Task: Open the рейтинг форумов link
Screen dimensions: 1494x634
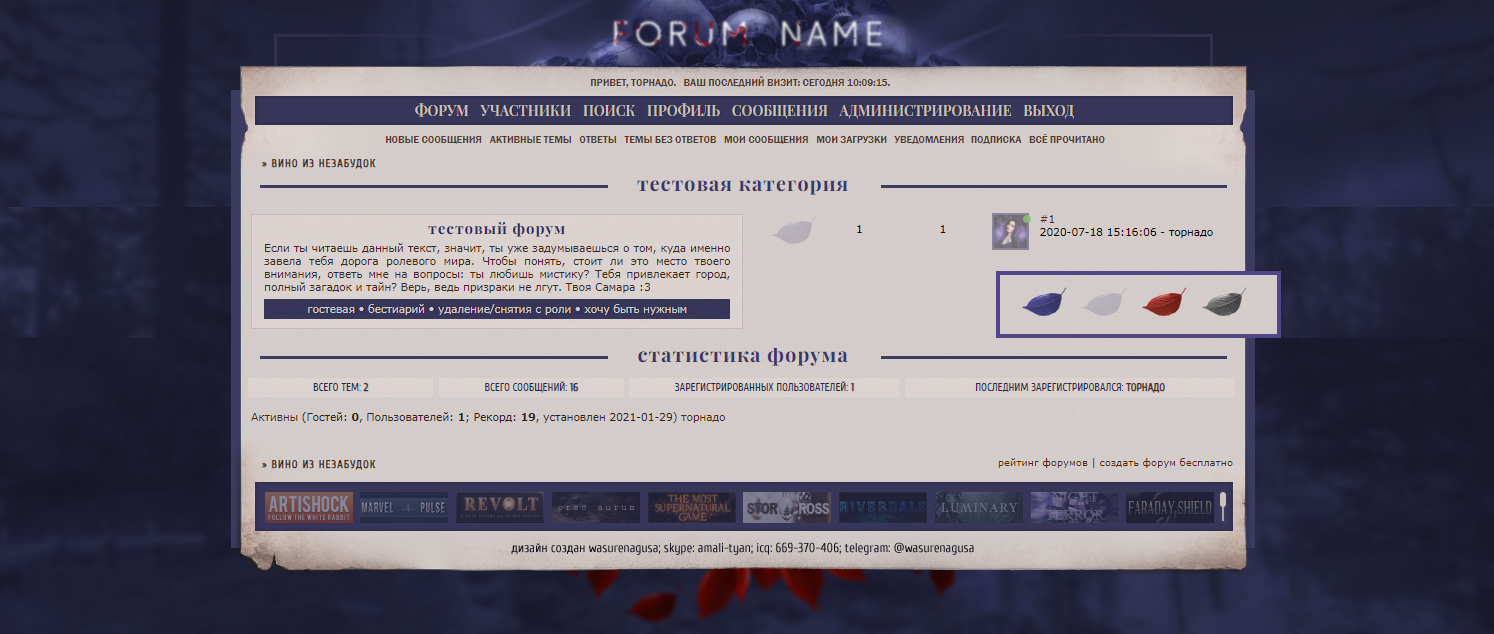Action: (1043, 463)
